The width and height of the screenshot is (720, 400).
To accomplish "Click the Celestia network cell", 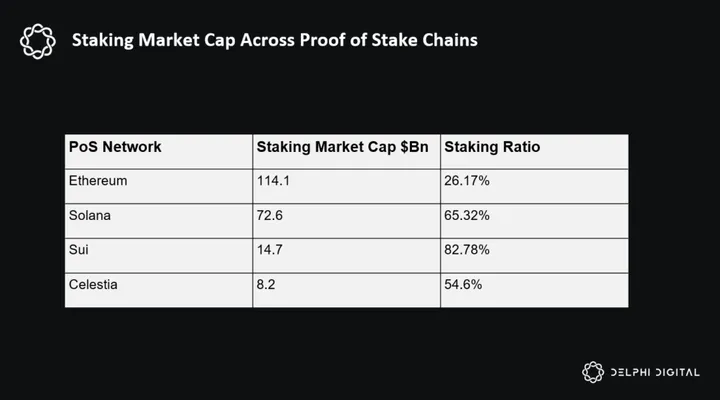I will (x=96, y=284).
